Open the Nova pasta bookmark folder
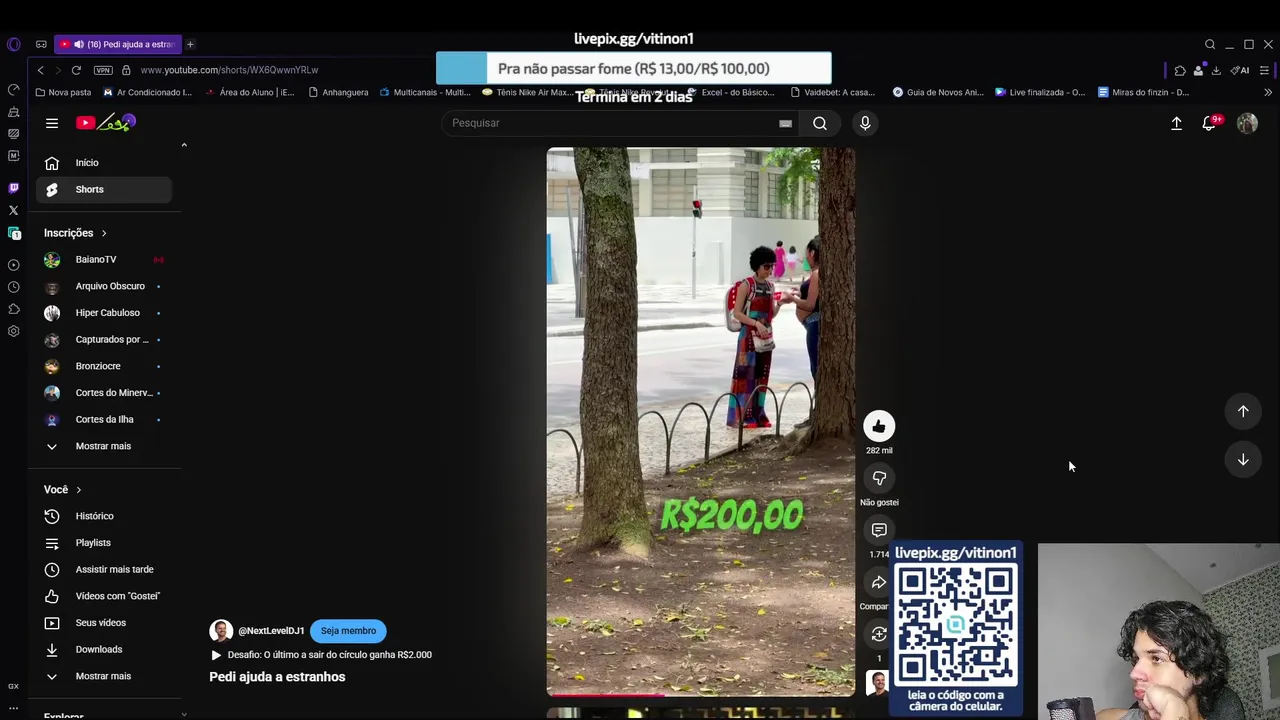1280x720 pixels. coord(63,92)
